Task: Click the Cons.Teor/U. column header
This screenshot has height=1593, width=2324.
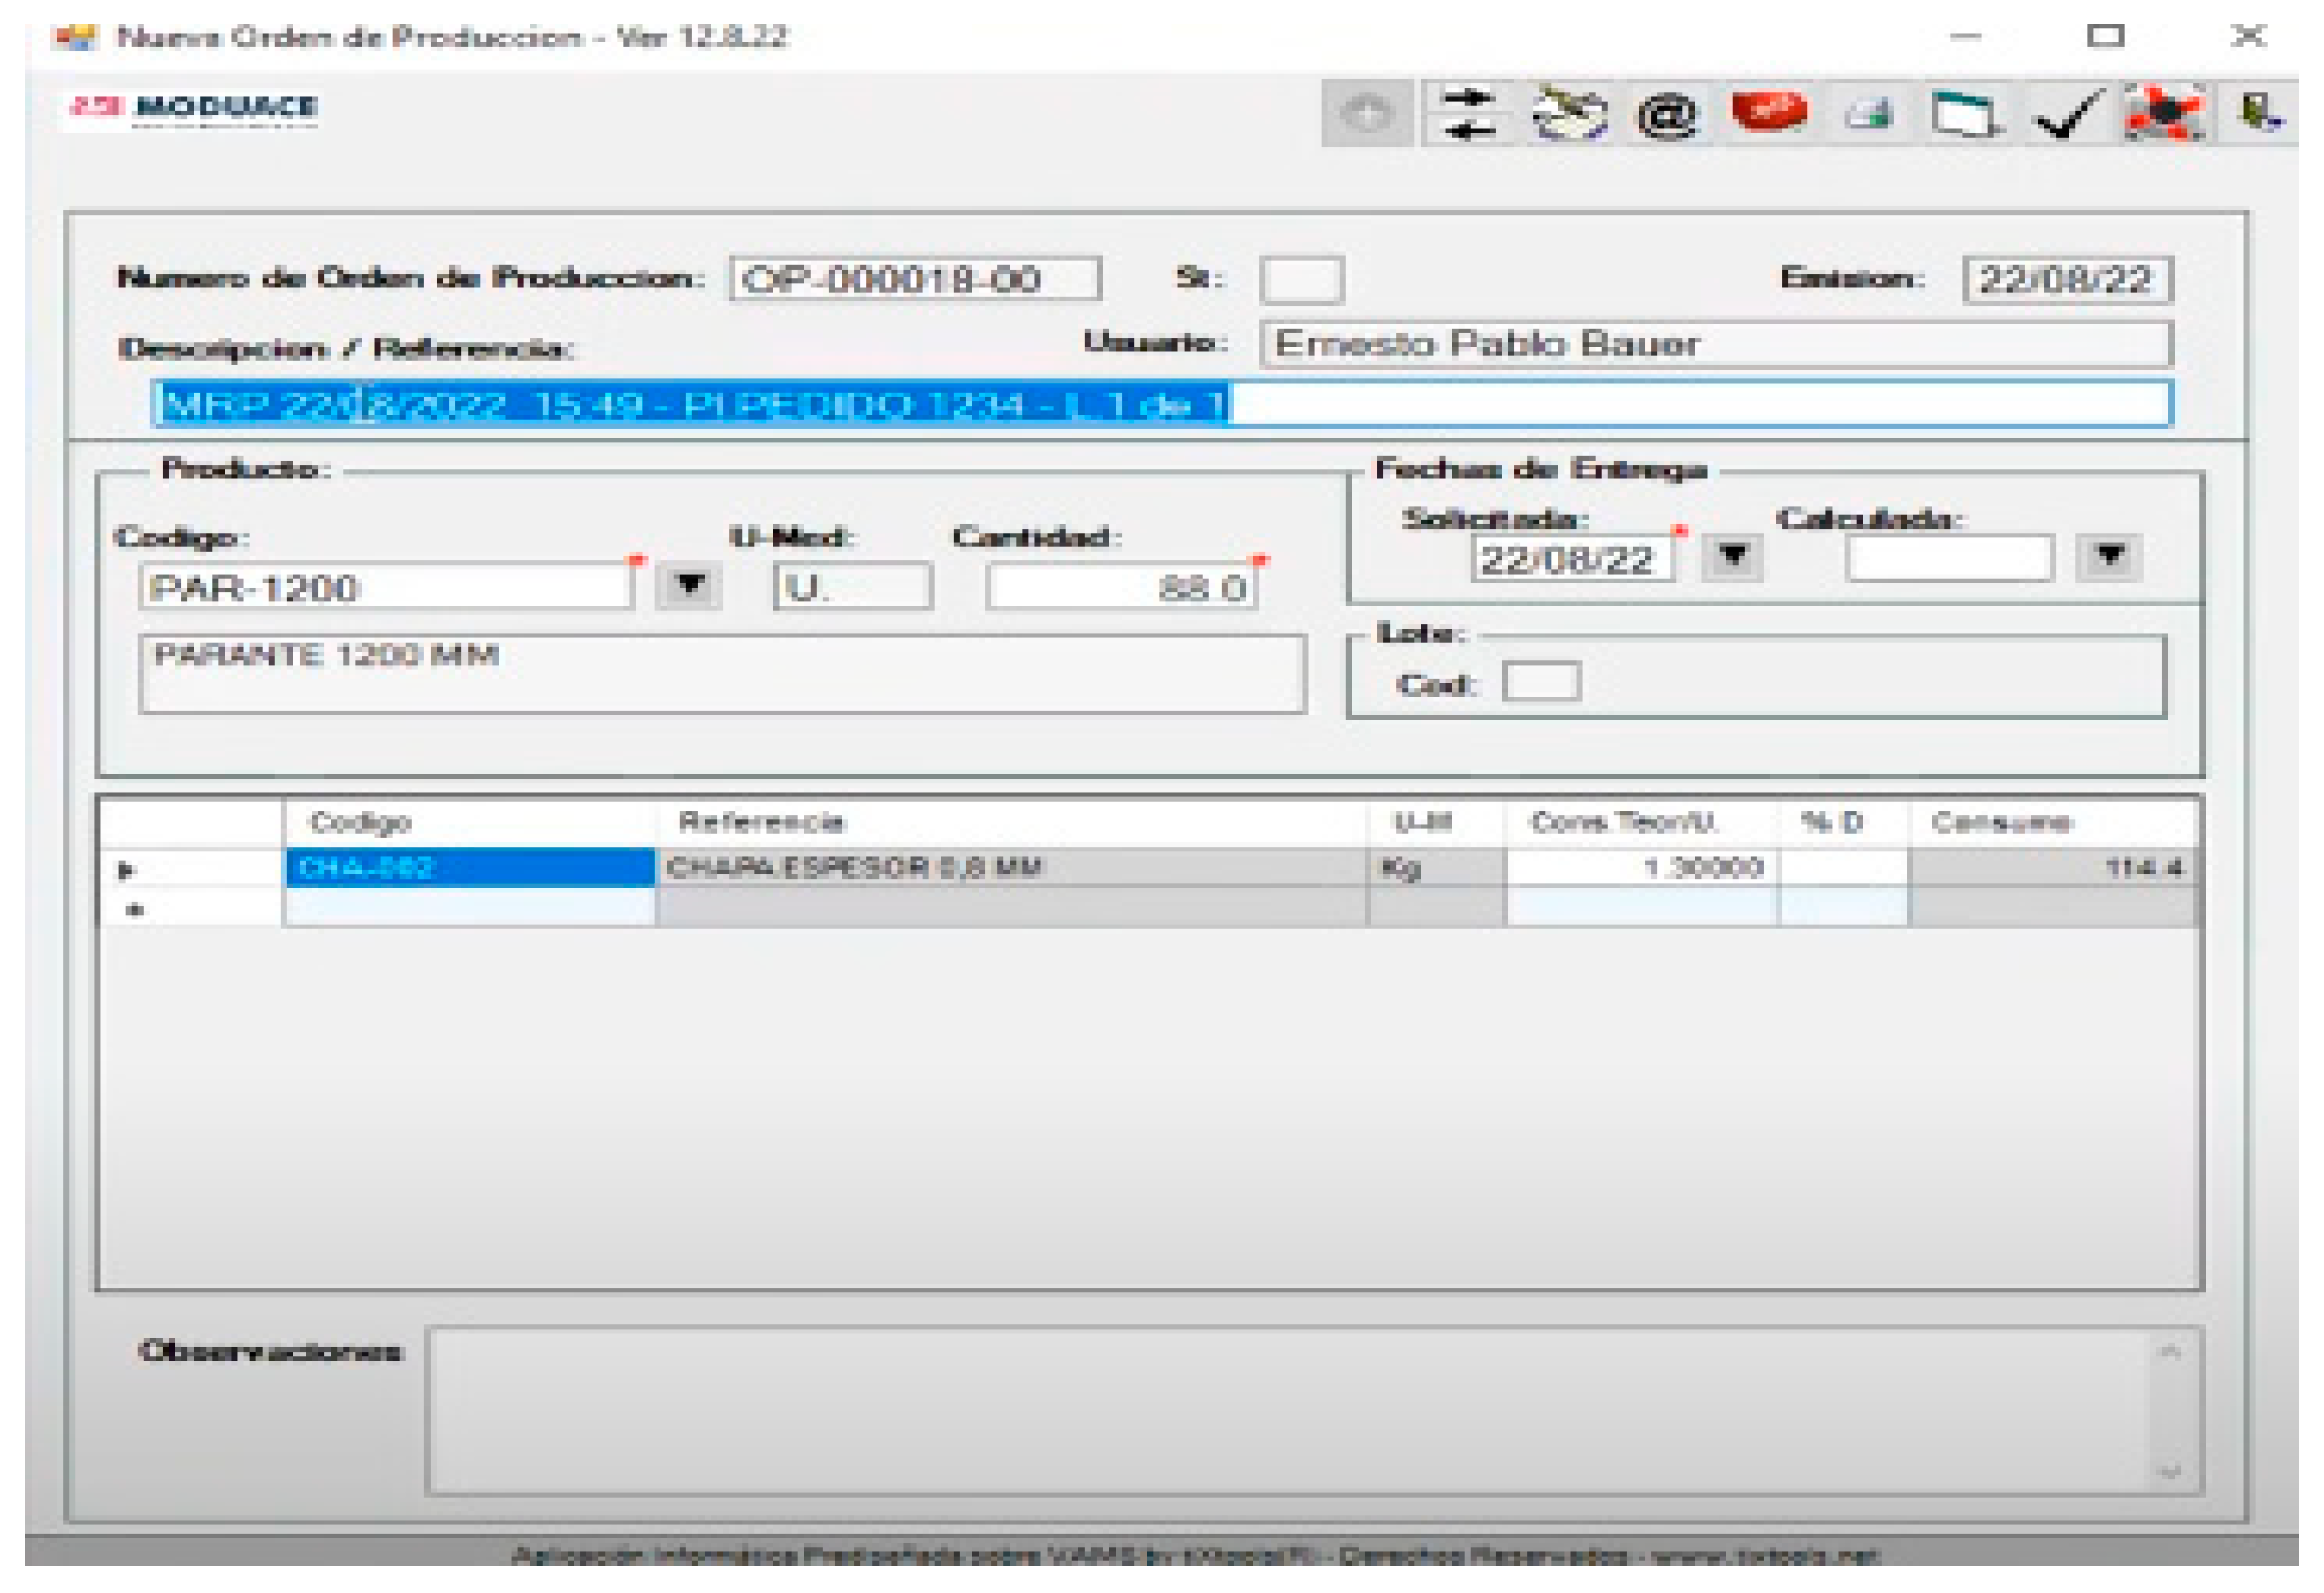Action: 1642,822
